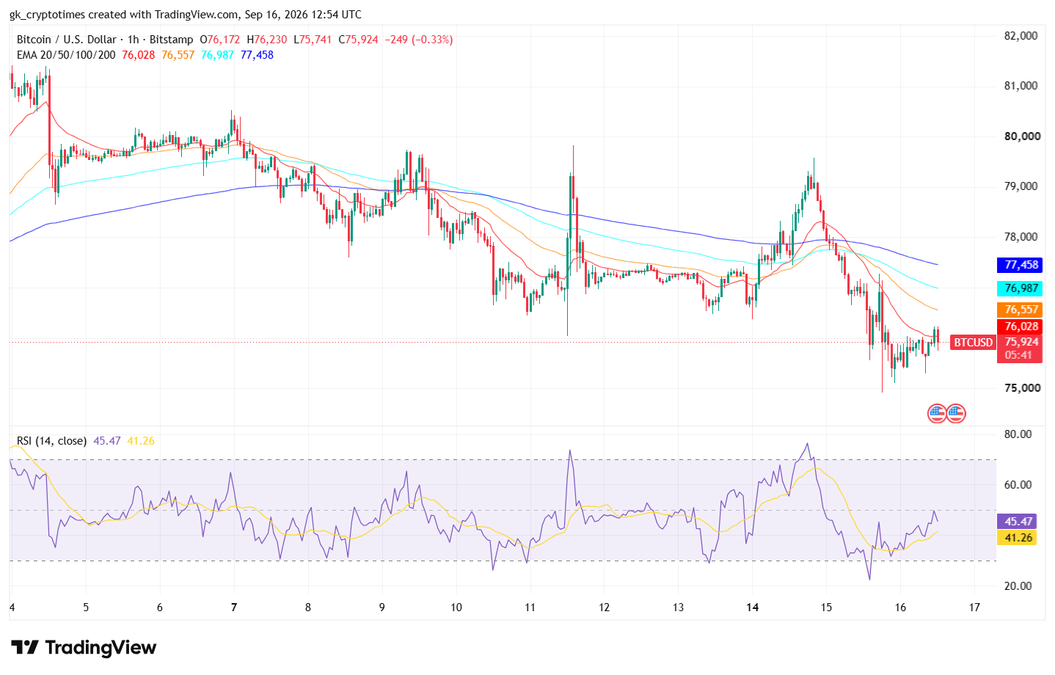The image size is (1055, 675).
Task: Click the RSI 60.00 axis label
Action: pyautogui.click(x=1017, y=485)
